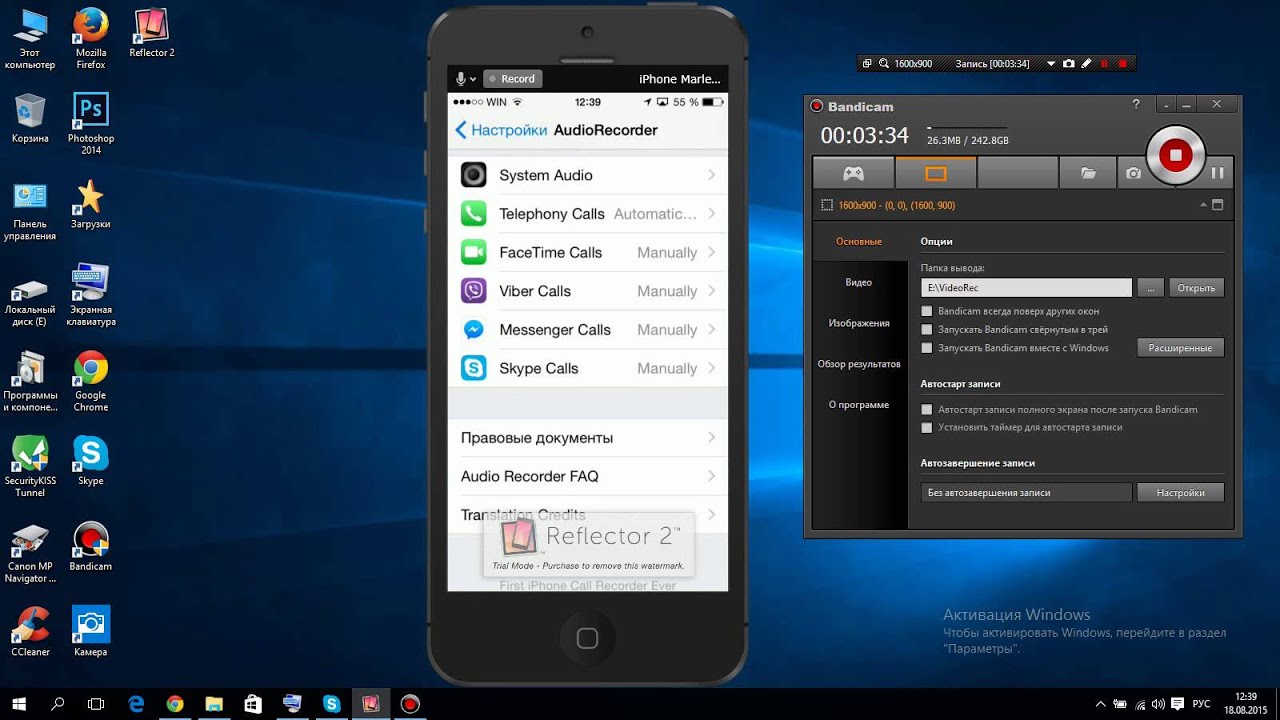Enable Bandicam всегда поверх других окон
Image resolution: width=1280 pixels, height=720 pixels.
[927, 311]
